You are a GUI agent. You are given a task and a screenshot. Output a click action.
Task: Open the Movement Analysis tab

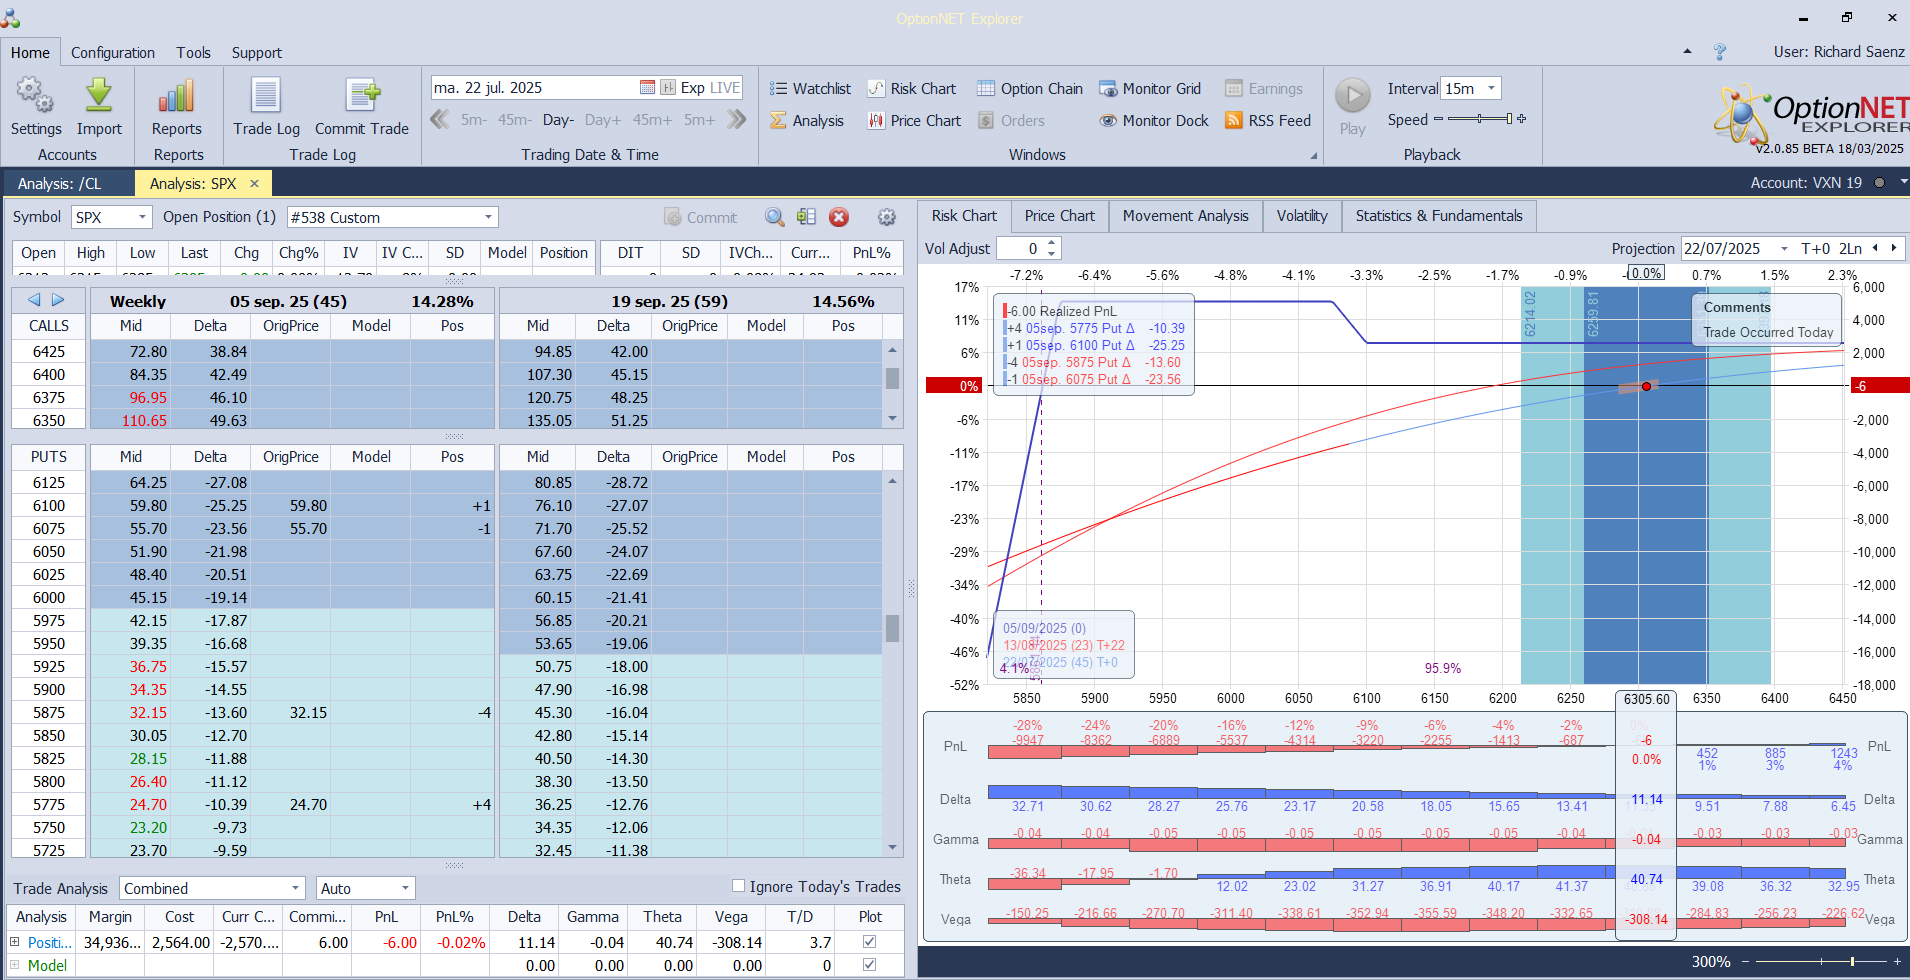tap(1185, 216)
